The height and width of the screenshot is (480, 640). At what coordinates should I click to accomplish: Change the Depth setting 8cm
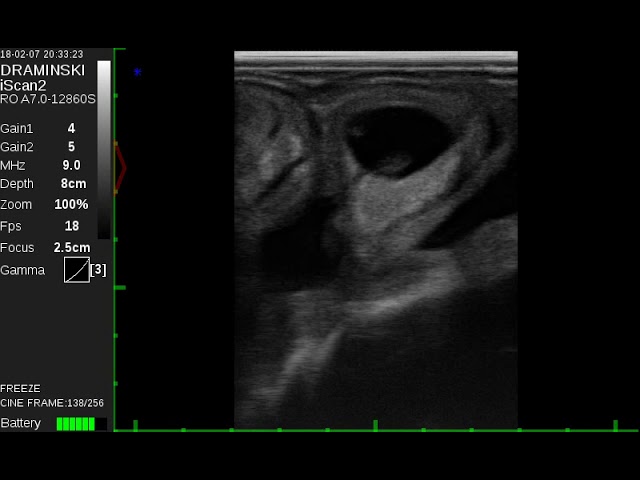[x=73, y=184]
